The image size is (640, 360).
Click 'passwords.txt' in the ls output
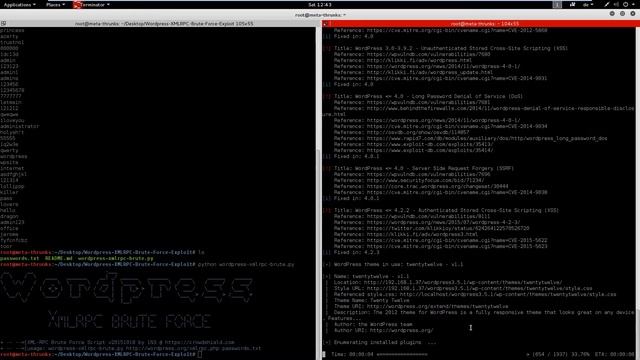[20, 258]
